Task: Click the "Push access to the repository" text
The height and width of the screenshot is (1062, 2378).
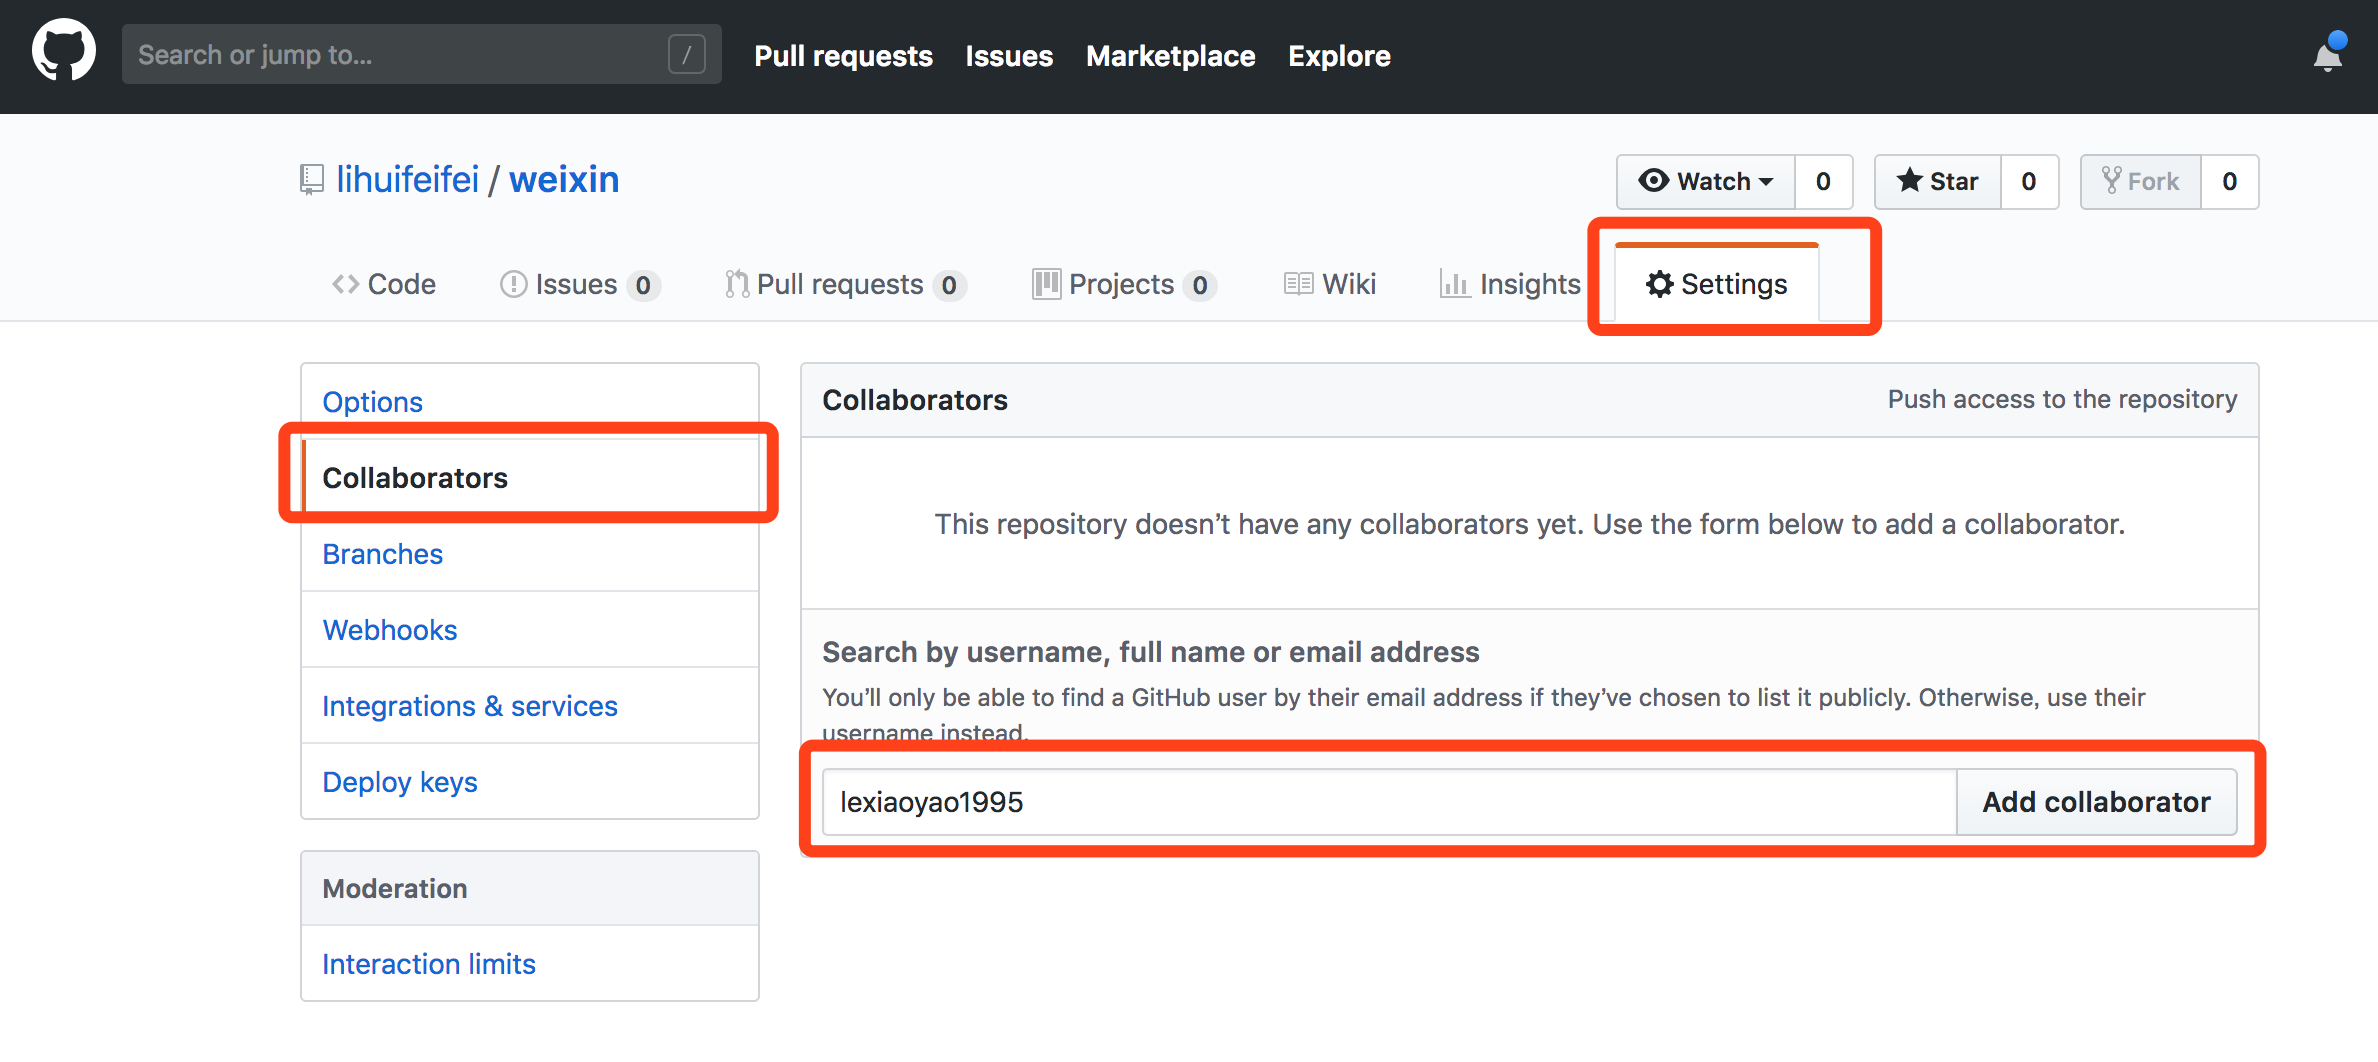Action: pyautogui.click(x=2062, y=399)
